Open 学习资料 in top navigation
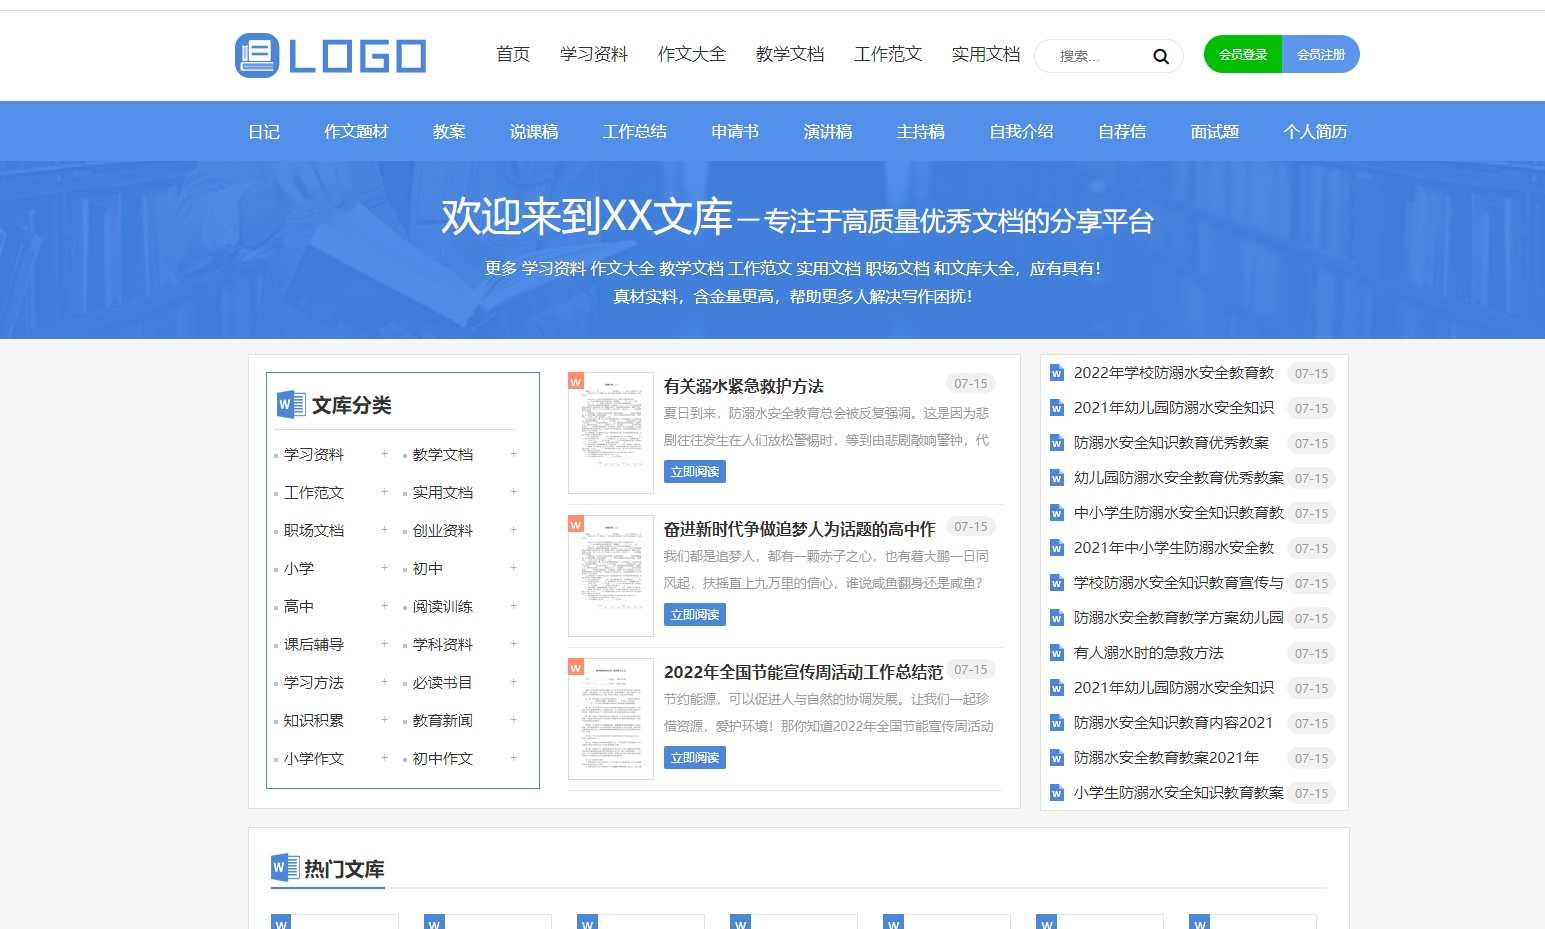The image size is (1545, 929). pyautogui.click(x=594, y=54)
